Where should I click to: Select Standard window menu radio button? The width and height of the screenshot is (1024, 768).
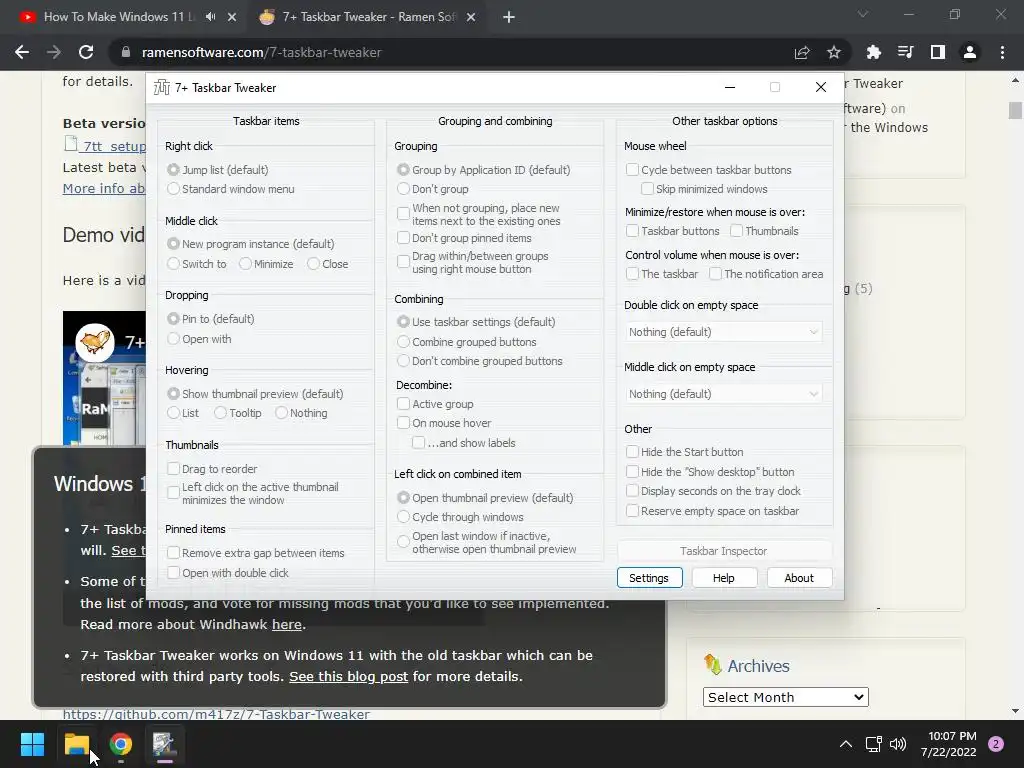[173, 189]
